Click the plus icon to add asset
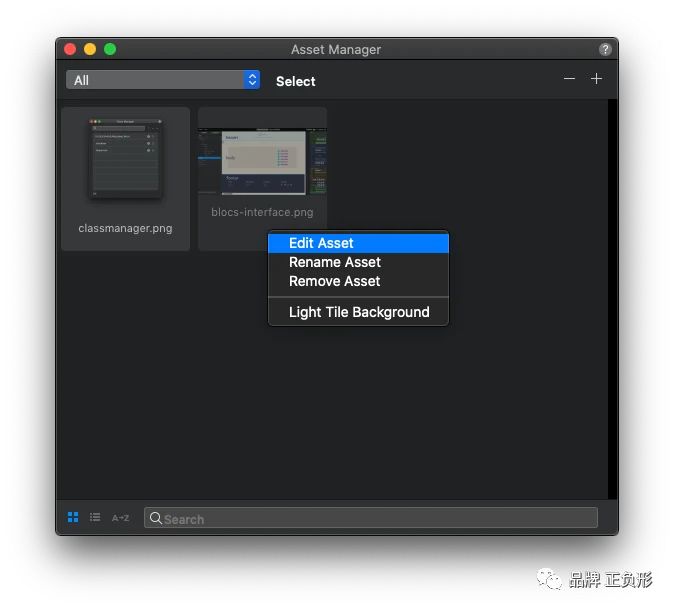The image size is (674, 609). coord(596,79)
